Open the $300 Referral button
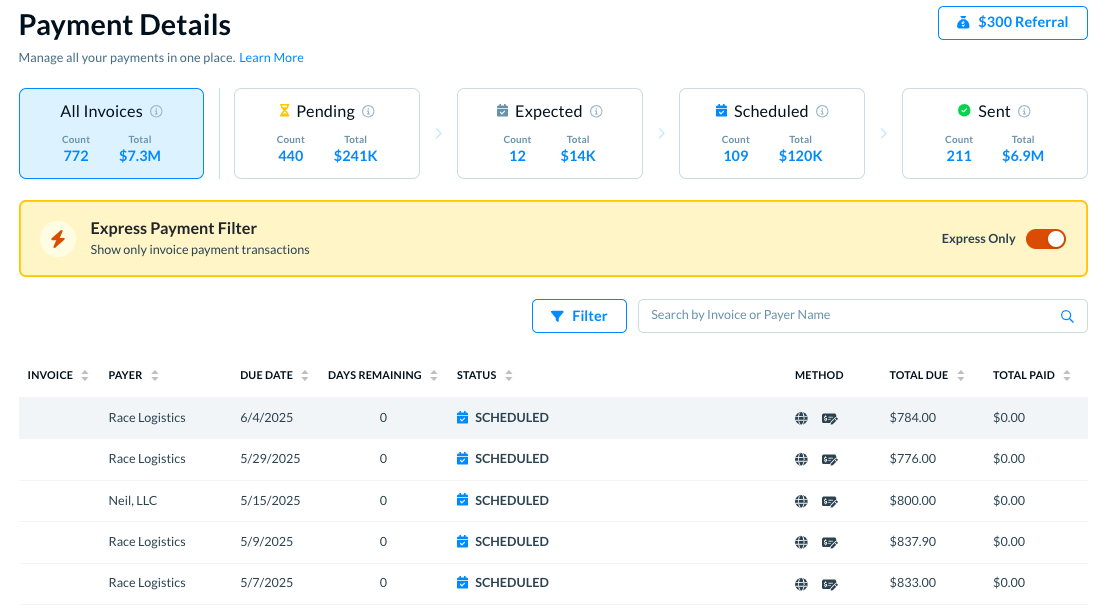 [x=1012, y=23]
